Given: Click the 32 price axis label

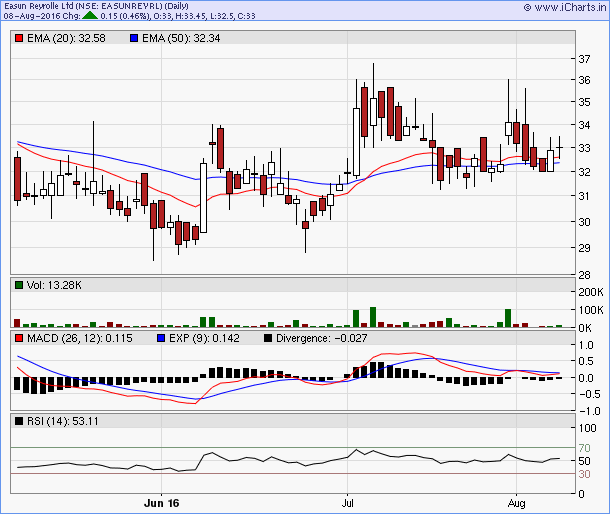Looking at the screenshot, I should [584, 172].
